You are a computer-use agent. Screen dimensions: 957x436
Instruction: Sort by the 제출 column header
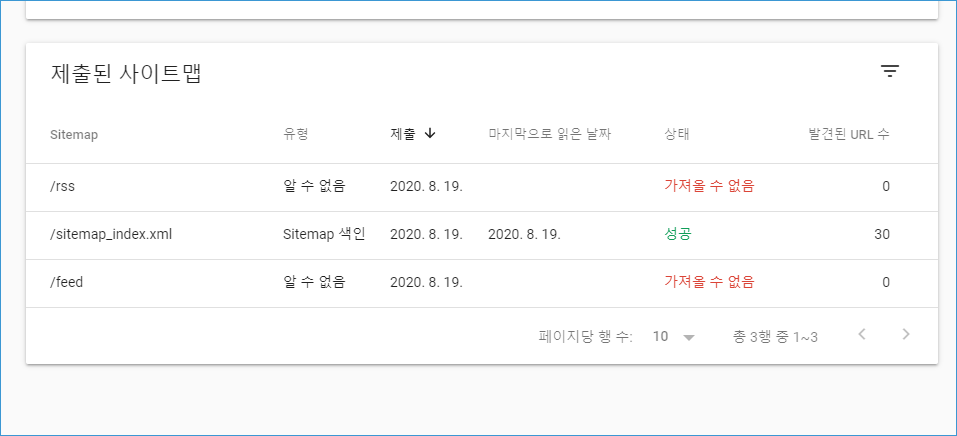[403, 134]
